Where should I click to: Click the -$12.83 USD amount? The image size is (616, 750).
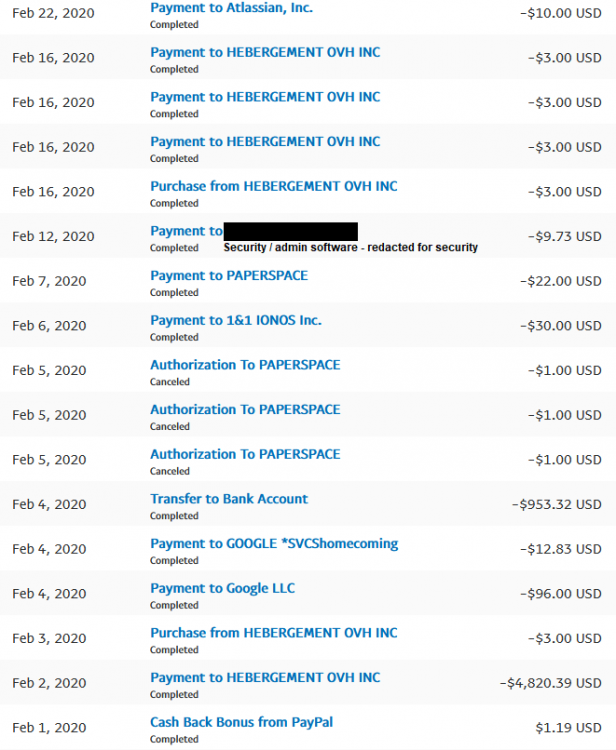pyautogui.click(x=561, y=549)
